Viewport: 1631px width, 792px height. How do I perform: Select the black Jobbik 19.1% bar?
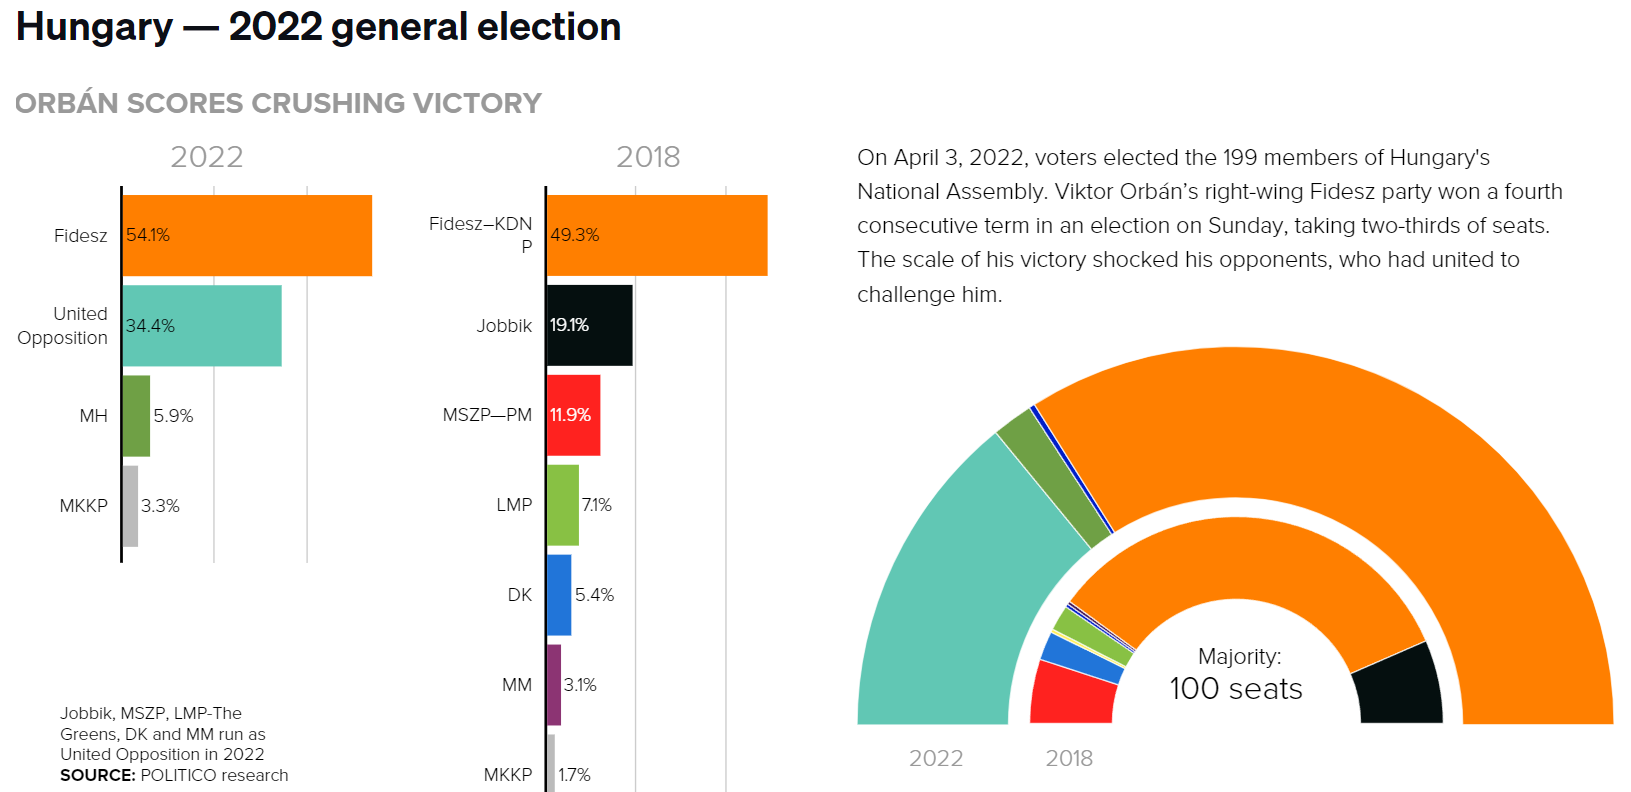[x=590, y=325]
